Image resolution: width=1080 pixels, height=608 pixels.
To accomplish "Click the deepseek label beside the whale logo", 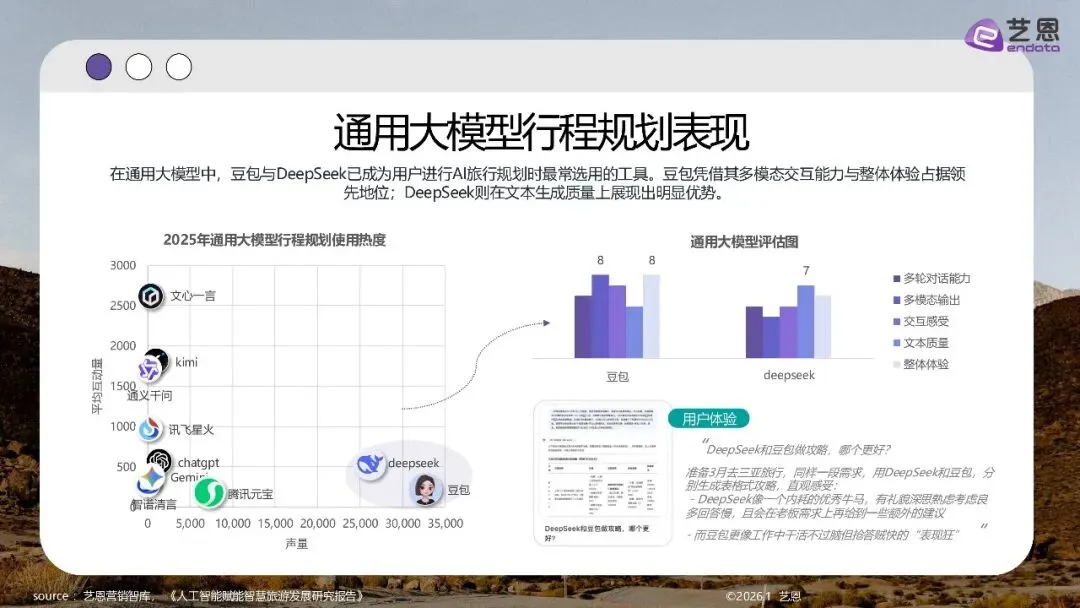I will (413, 463).
